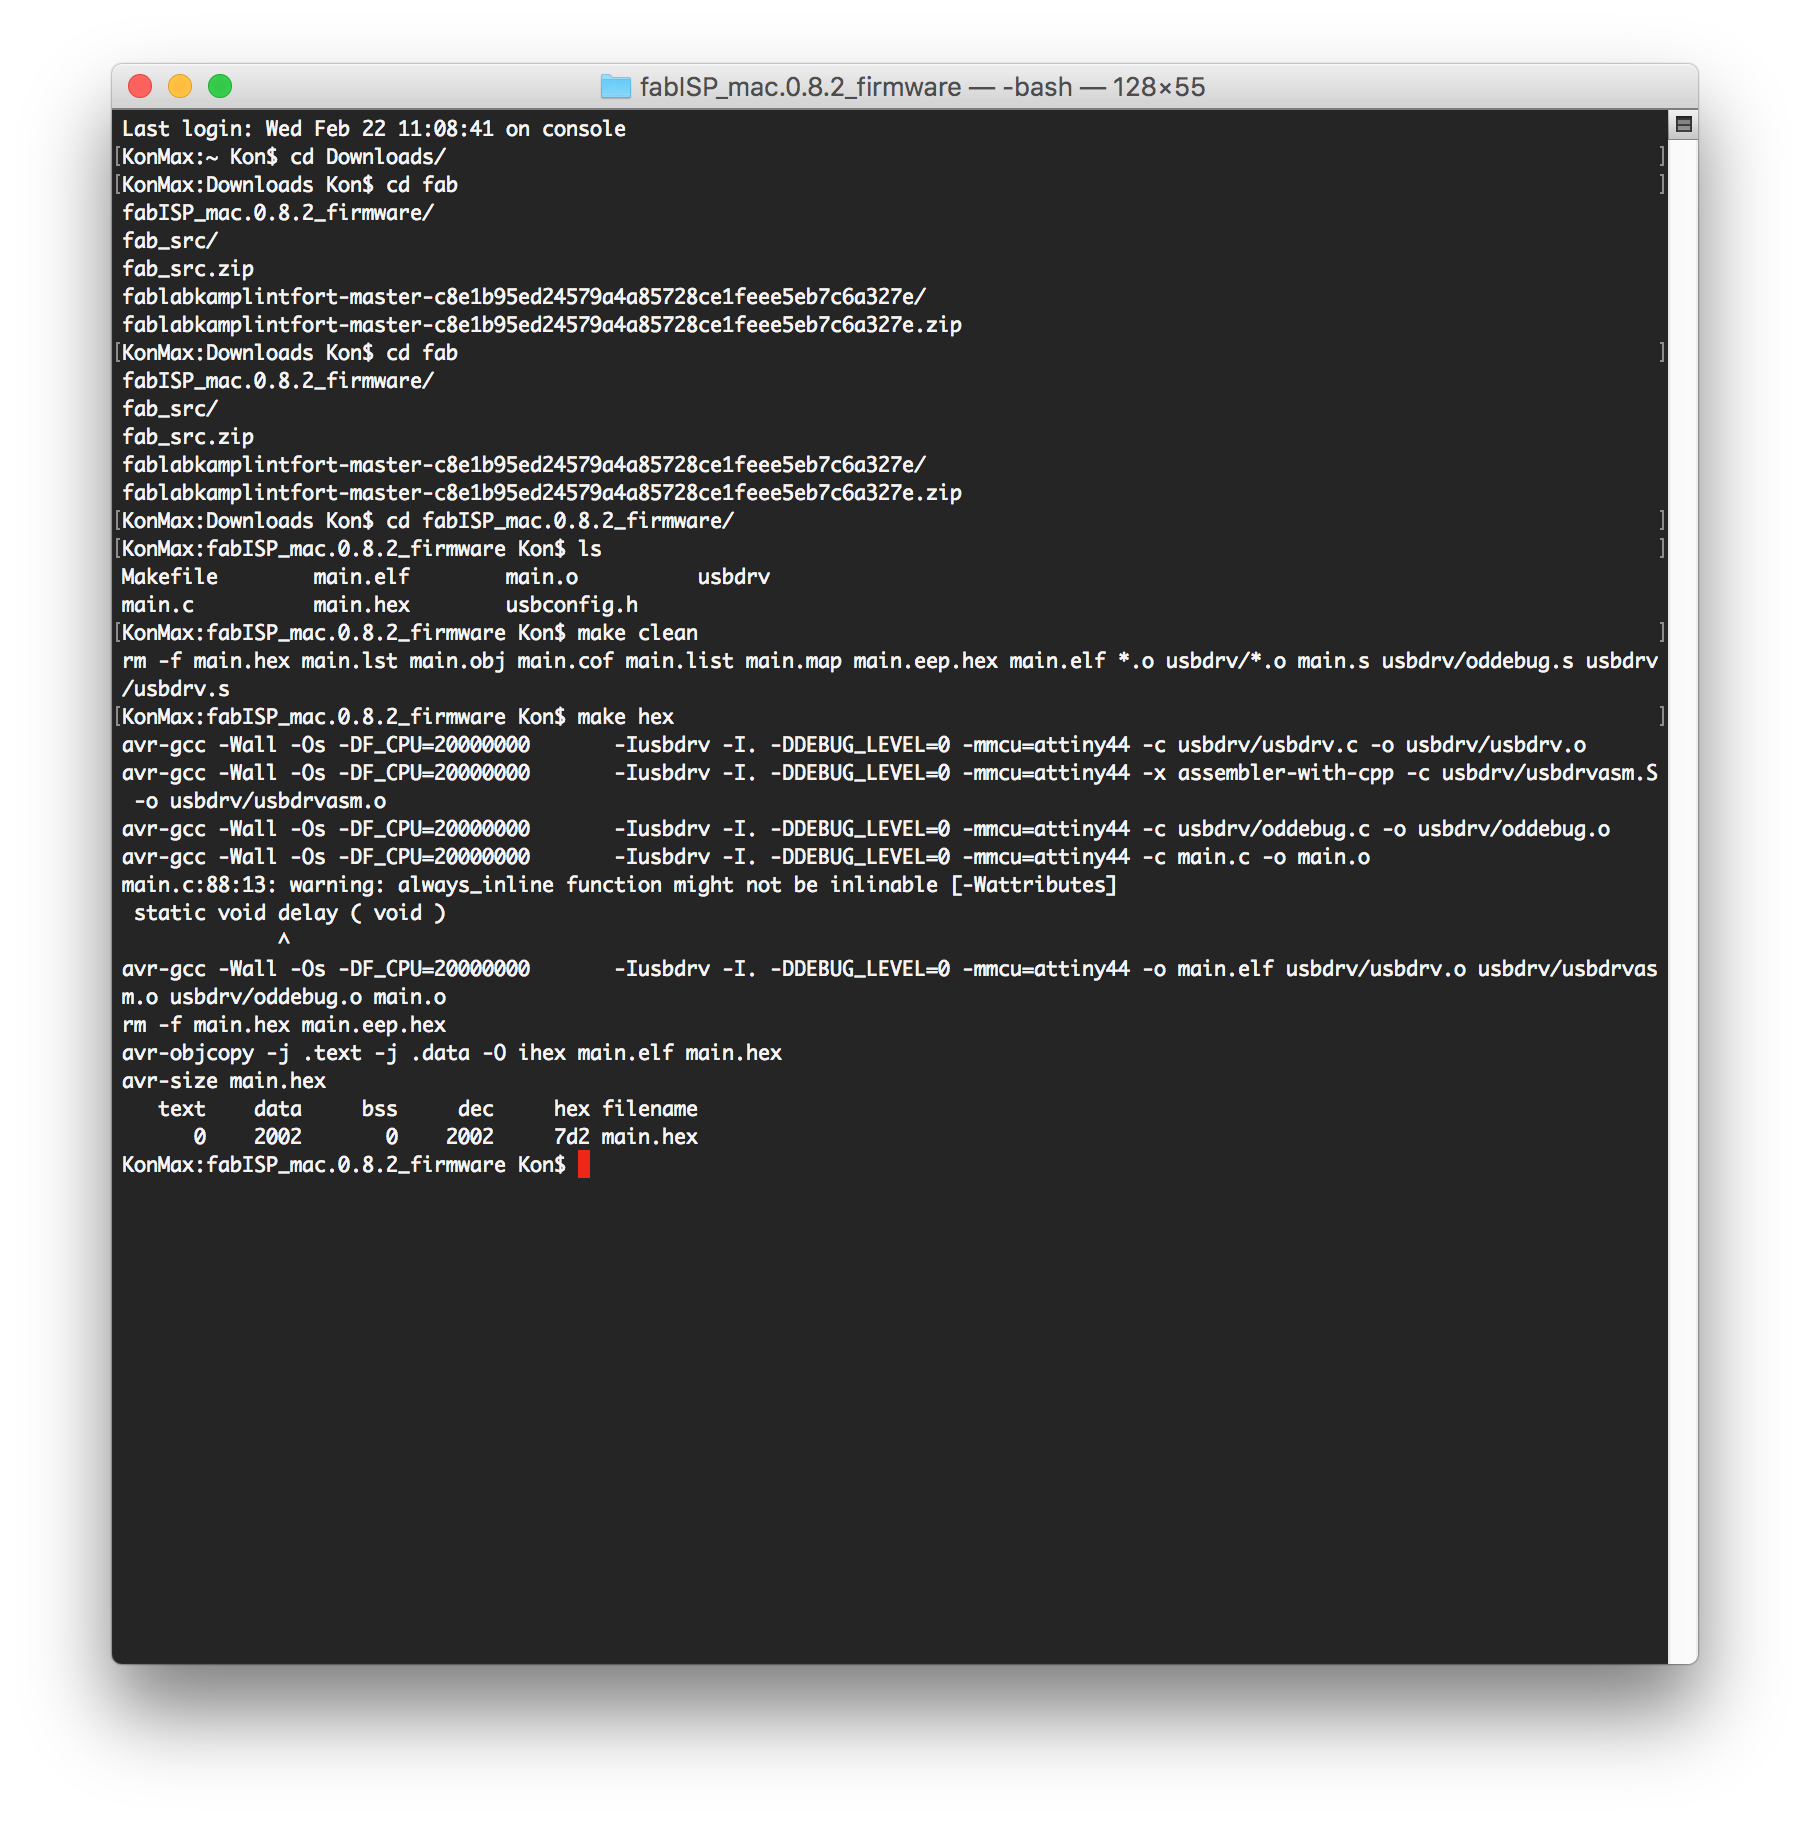
Task: Click 'usbdrv' in the ls output
Action: pos(734,577)
